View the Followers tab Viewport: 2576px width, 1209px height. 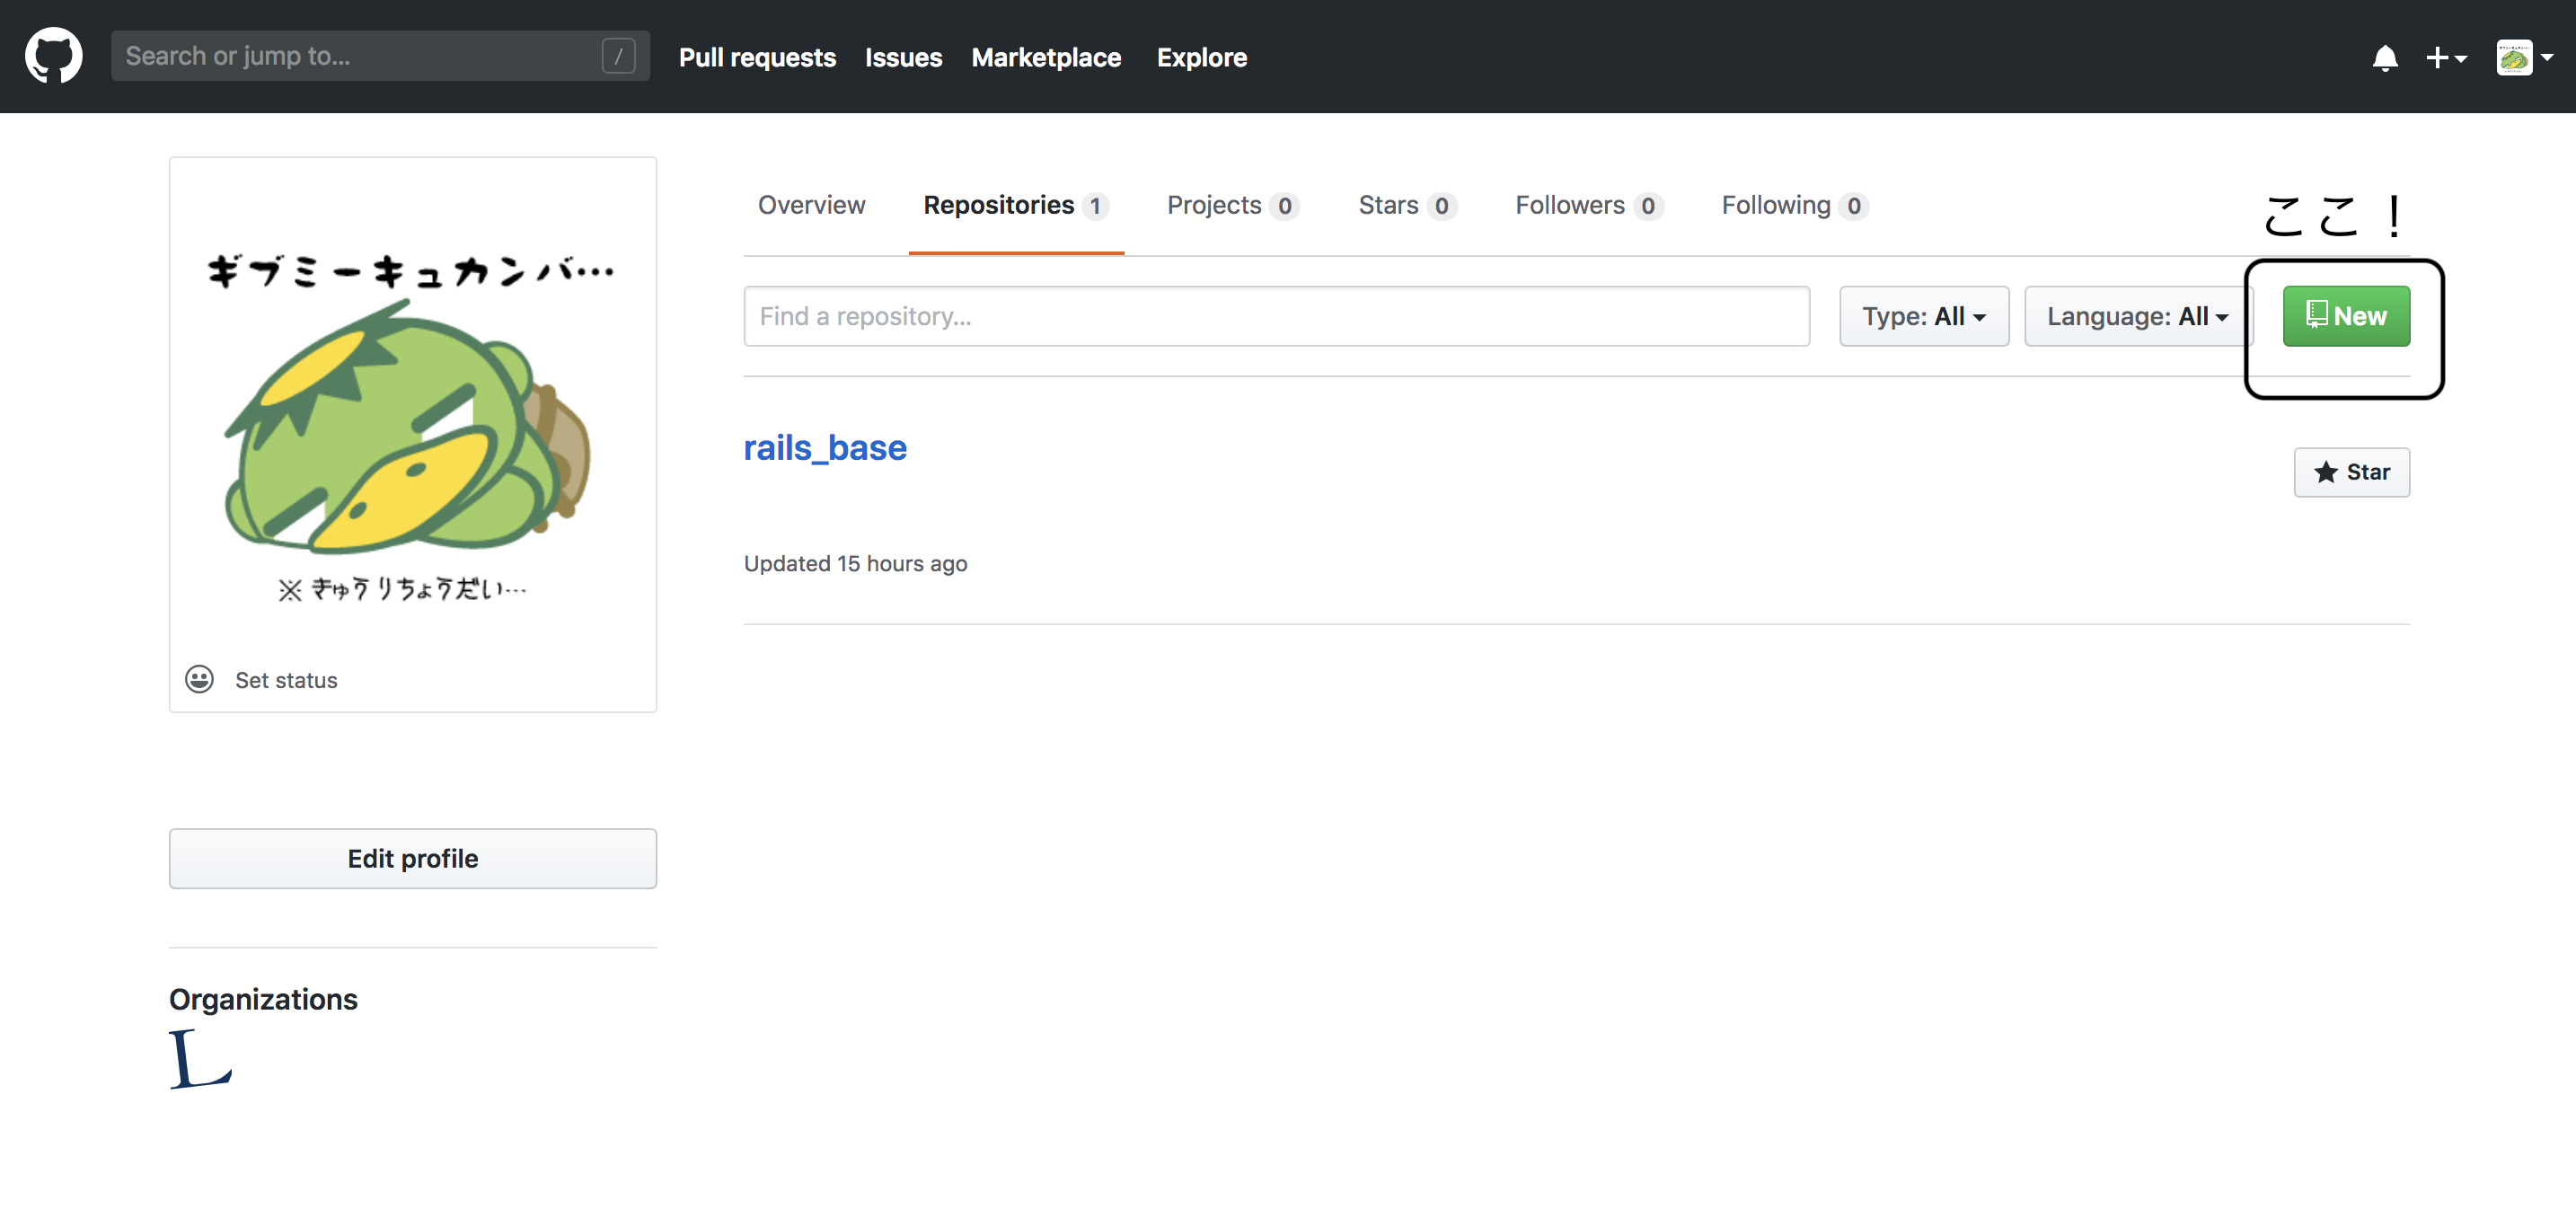[1589, 205]
